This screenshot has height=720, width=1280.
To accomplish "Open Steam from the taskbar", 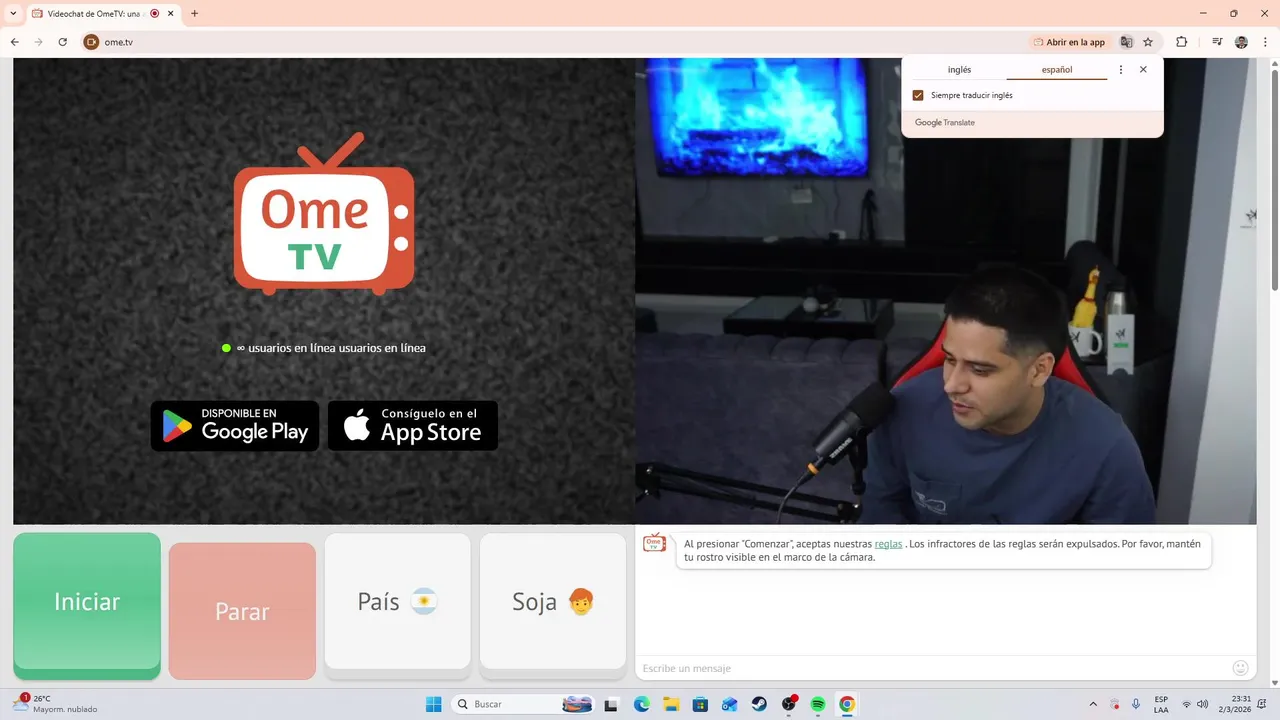I will pos(759,704).
